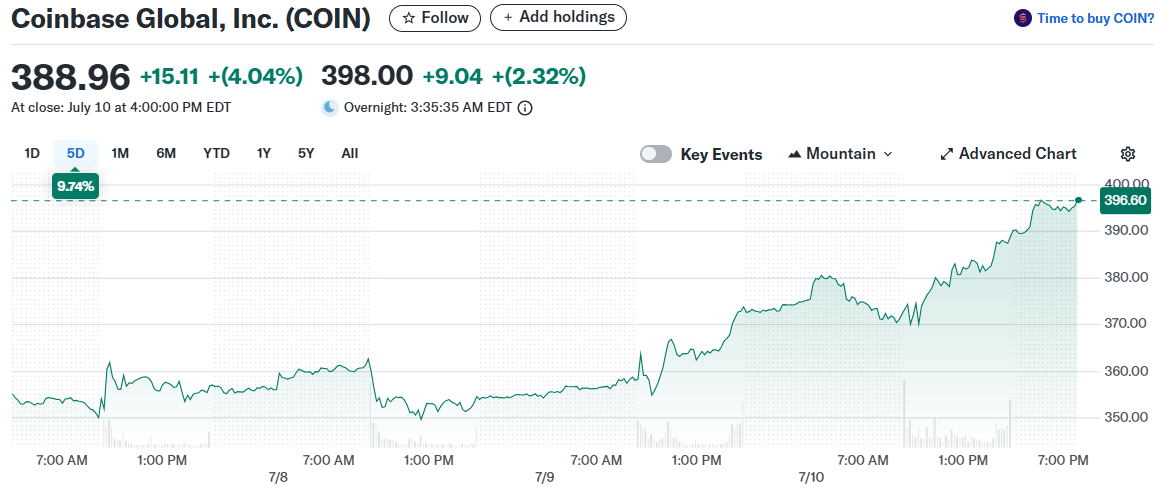The image size is (1155, 492).
Task: Open the Time to buy COIN? link
Action: coord(1095,18)
